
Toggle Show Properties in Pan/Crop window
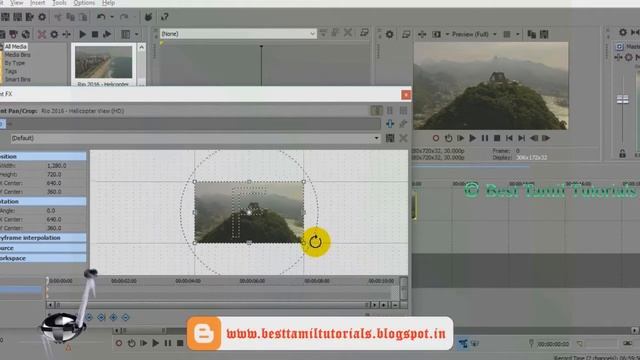tap(376, 110)
